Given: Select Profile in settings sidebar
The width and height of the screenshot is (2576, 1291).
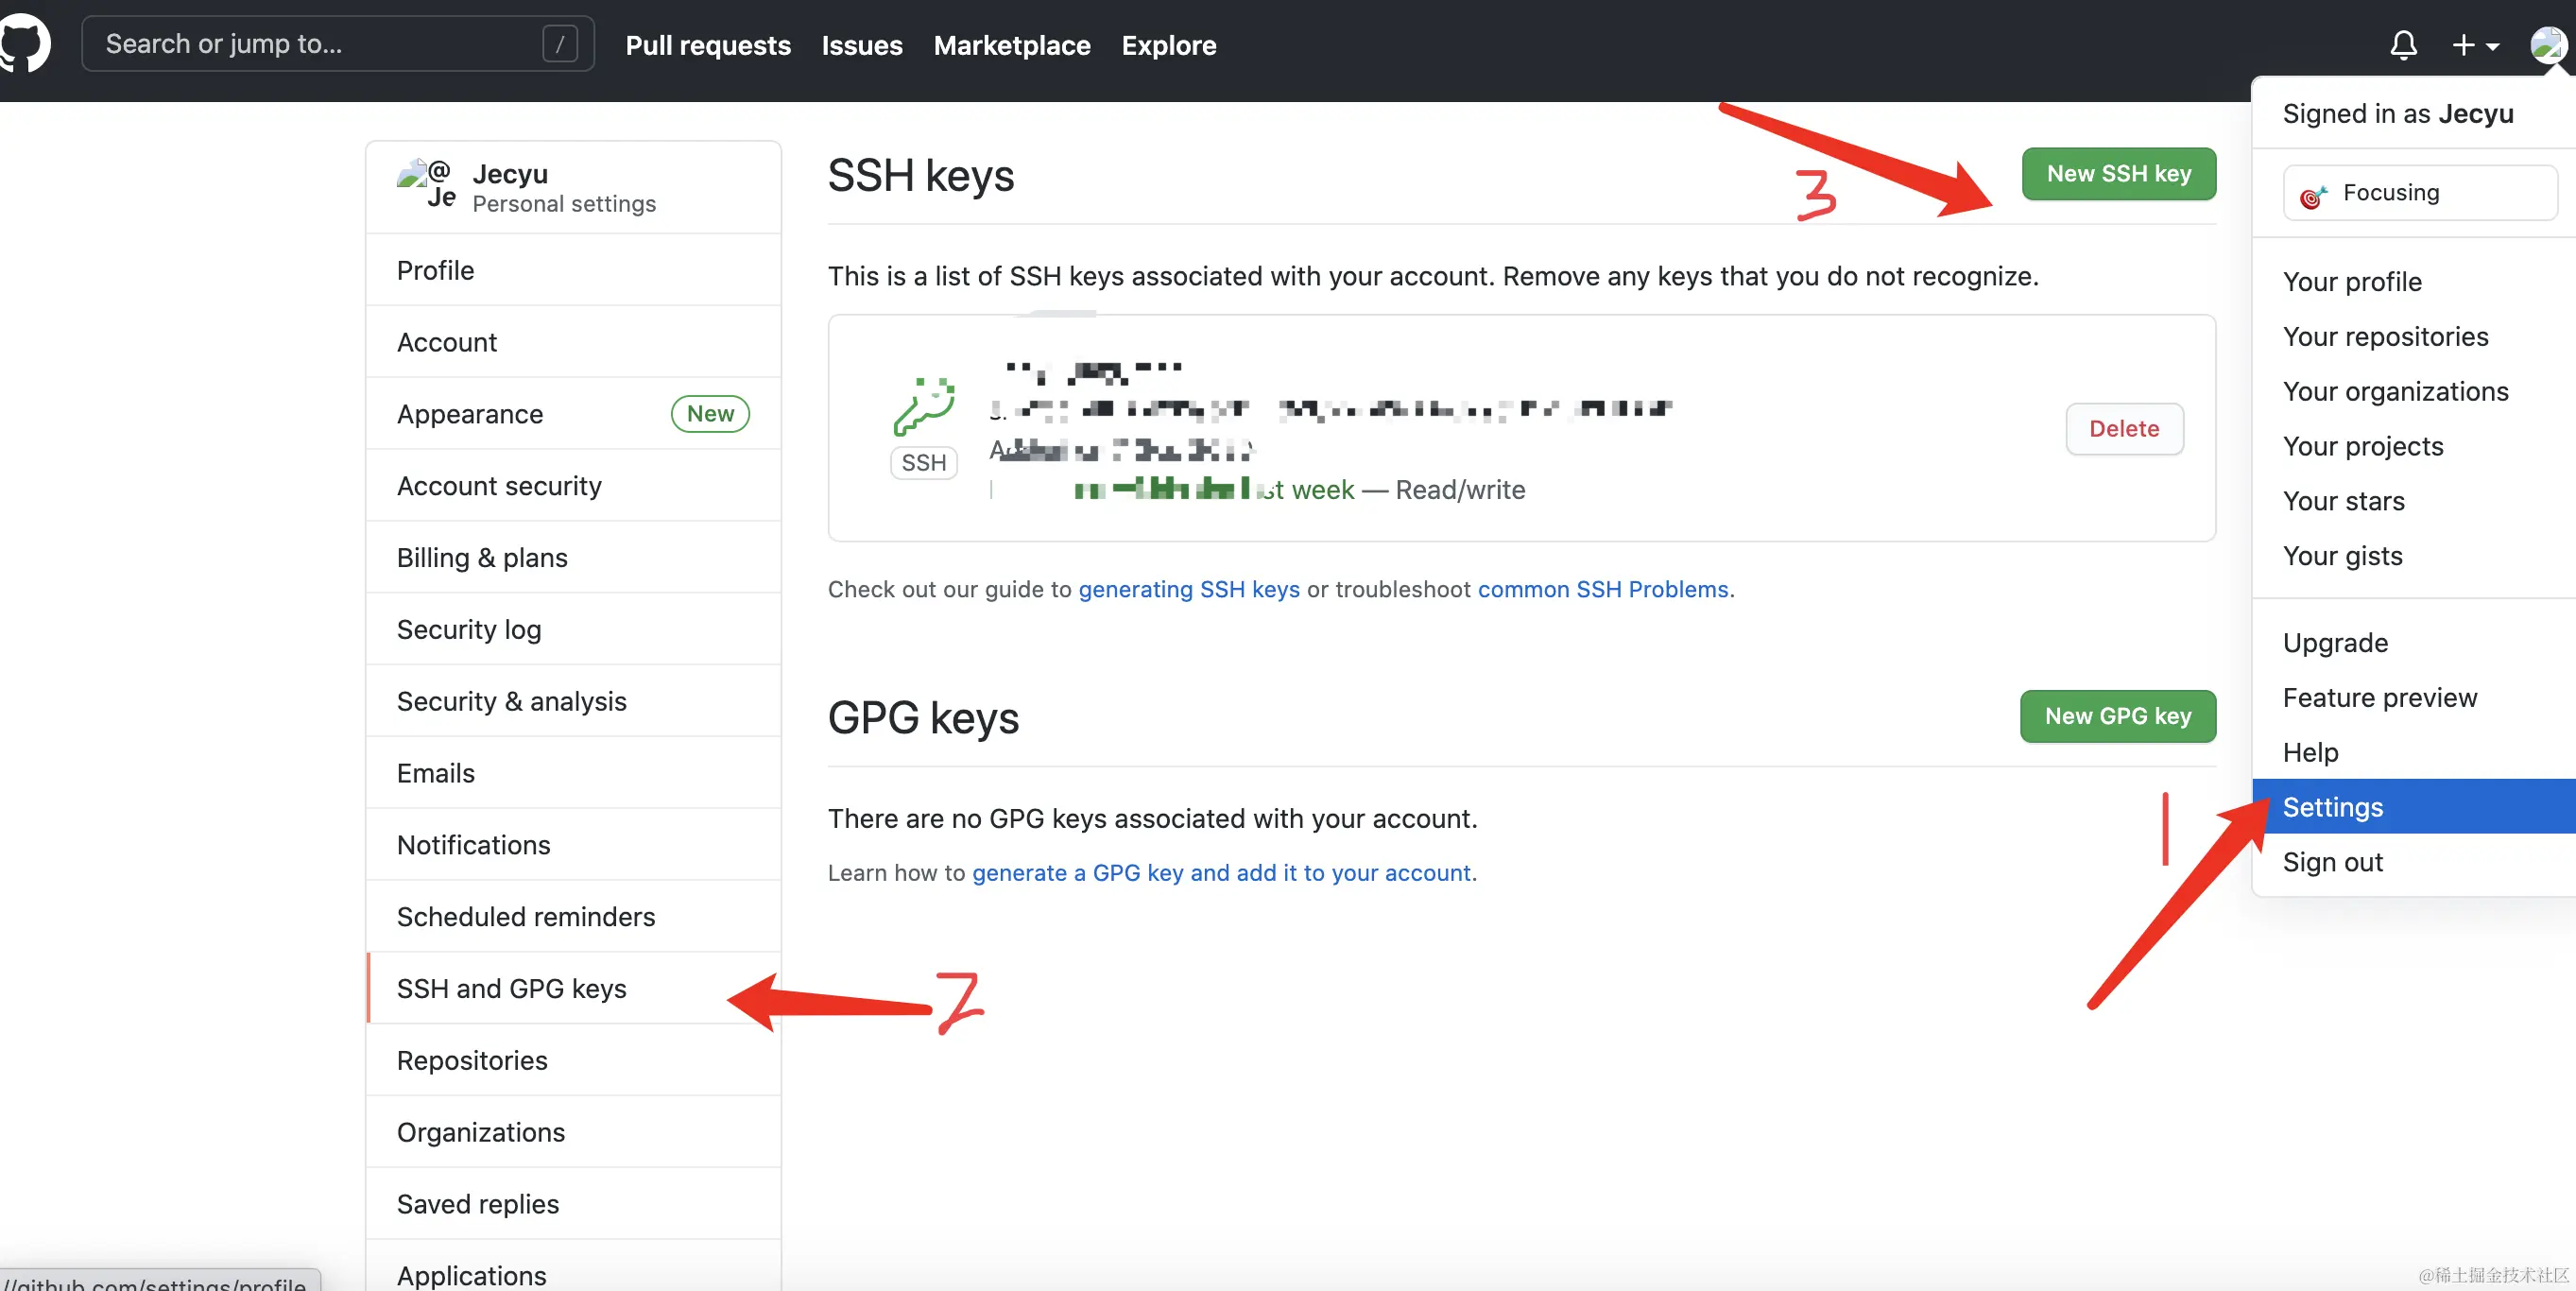Looking at the screenshot, I should [574, 270].
